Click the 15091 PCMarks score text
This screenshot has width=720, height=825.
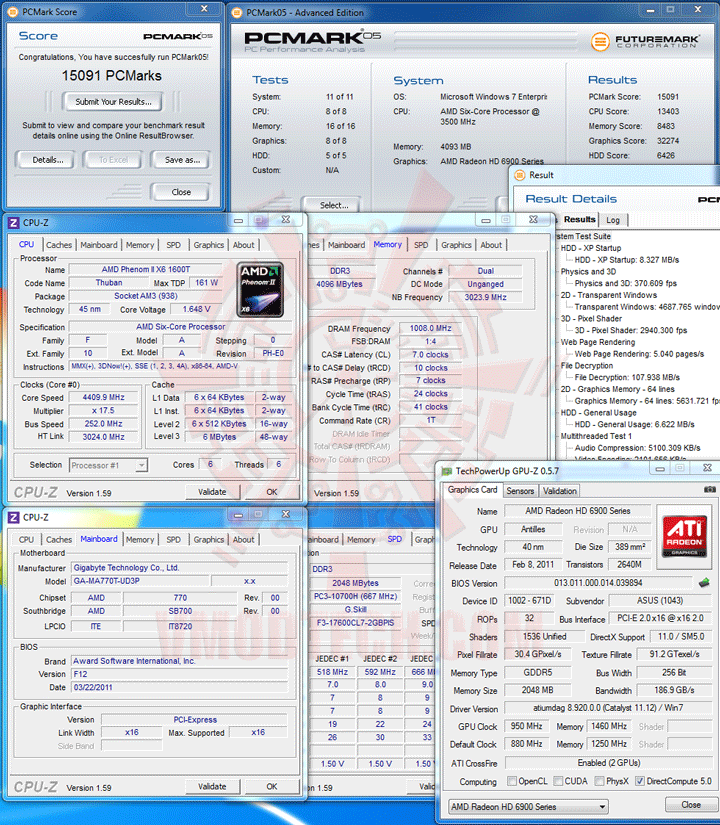(x=112, y=76)
